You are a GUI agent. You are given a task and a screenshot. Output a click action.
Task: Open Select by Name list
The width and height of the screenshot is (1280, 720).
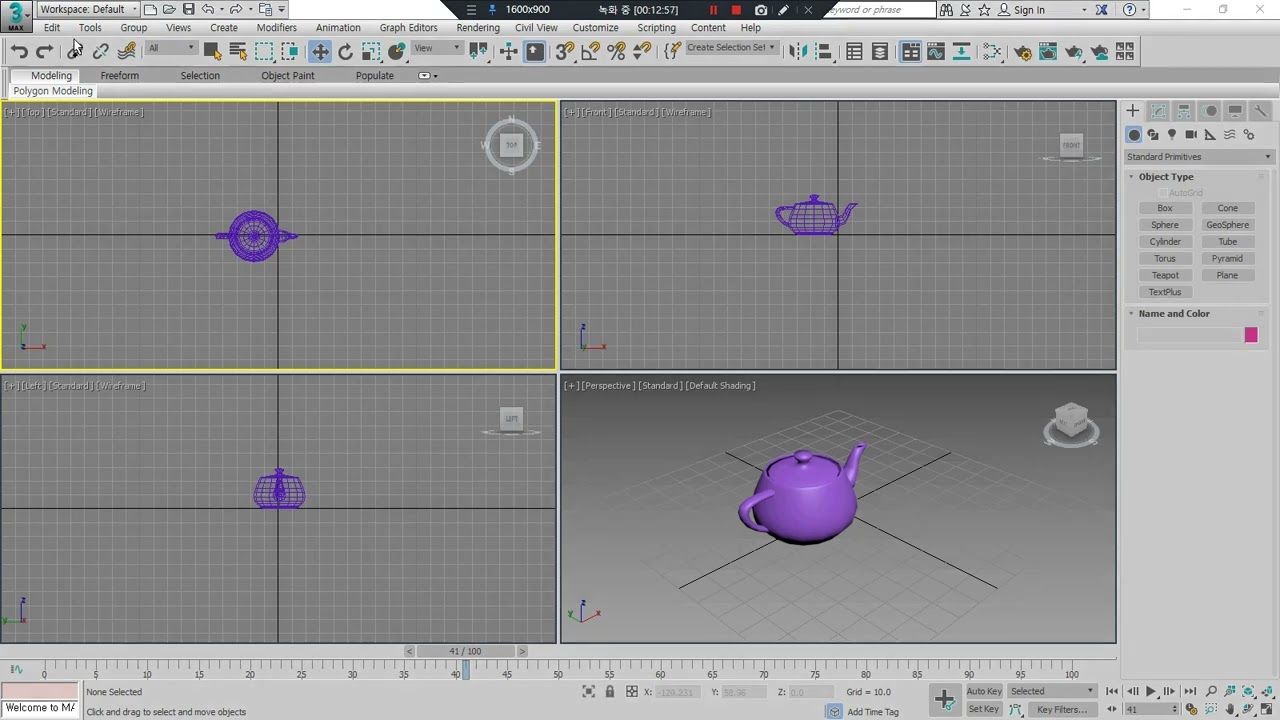238,51
